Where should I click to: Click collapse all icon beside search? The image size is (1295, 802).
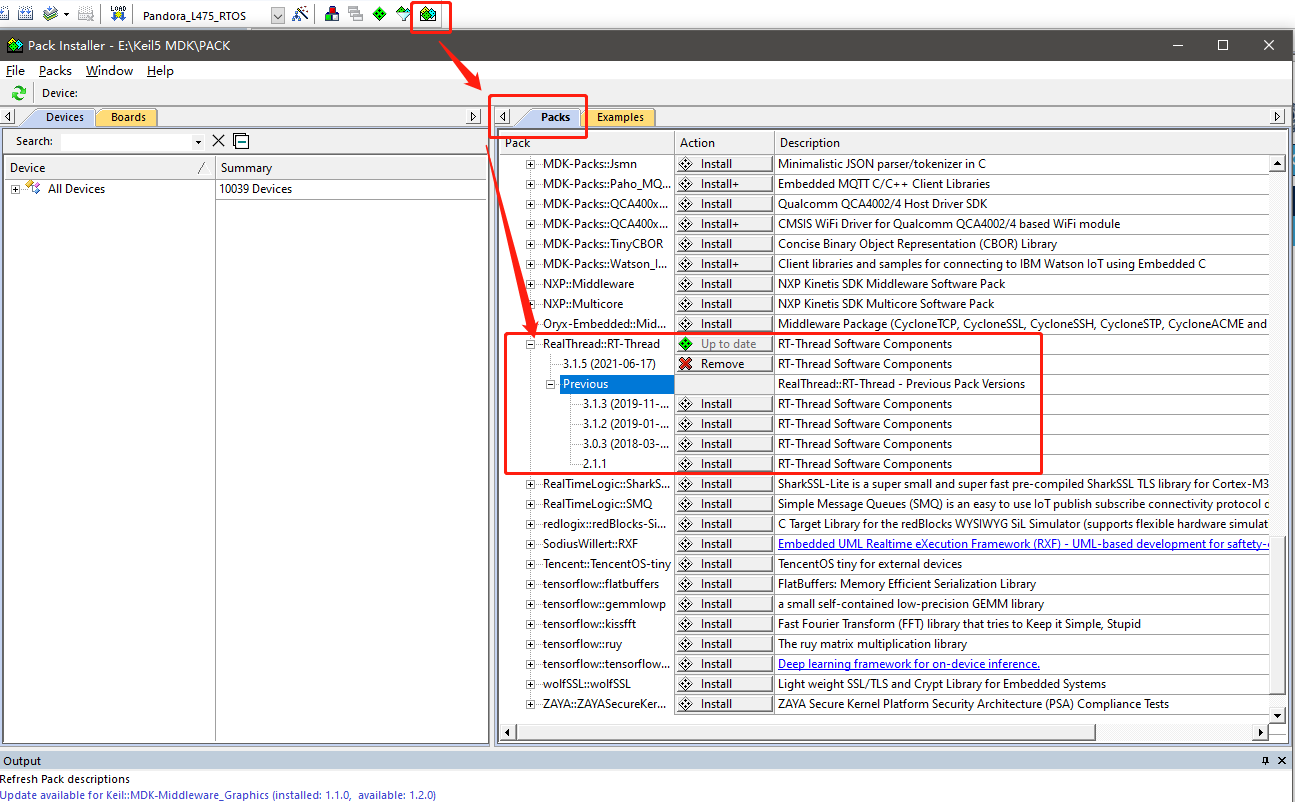coord(241,141)
